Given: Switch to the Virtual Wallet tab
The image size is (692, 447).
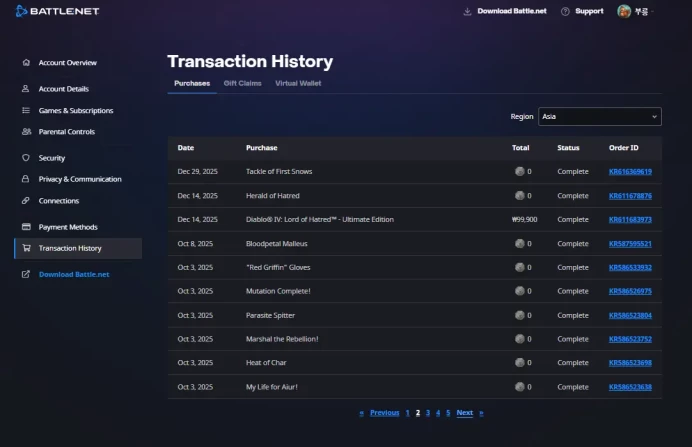Looking at the screenshot, I should [x=298, y=83].
